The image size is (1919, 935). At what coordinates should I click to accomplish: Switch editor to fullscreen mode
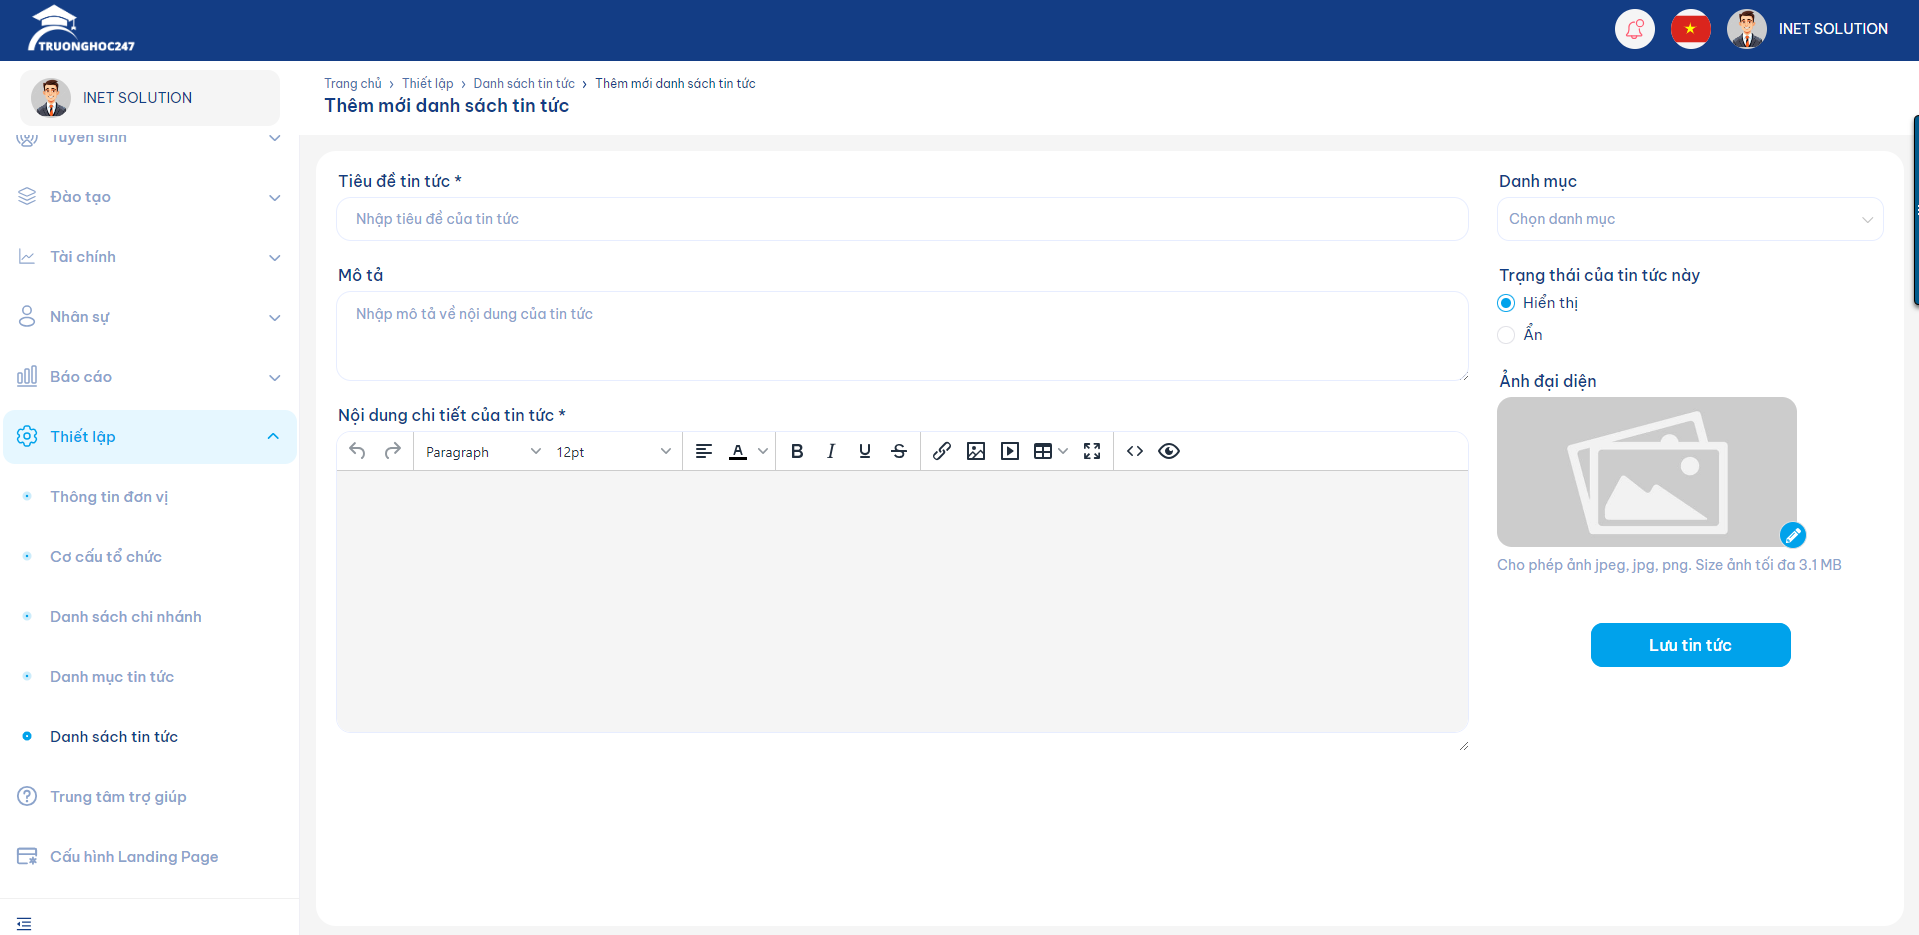tap(1092, 451)
